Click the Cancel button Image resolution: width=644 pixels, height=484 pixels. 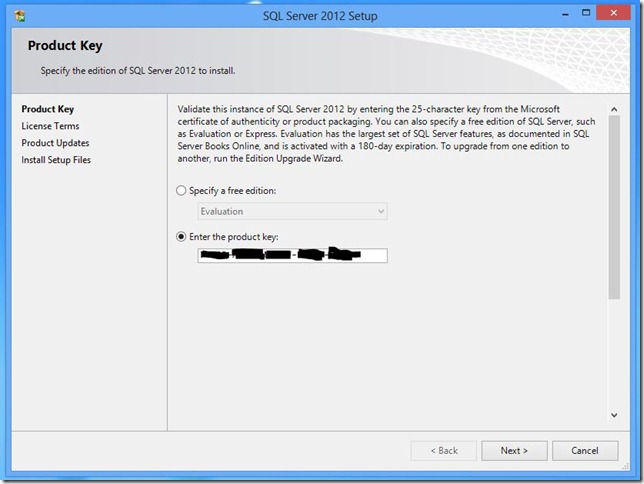click(585, 451)
